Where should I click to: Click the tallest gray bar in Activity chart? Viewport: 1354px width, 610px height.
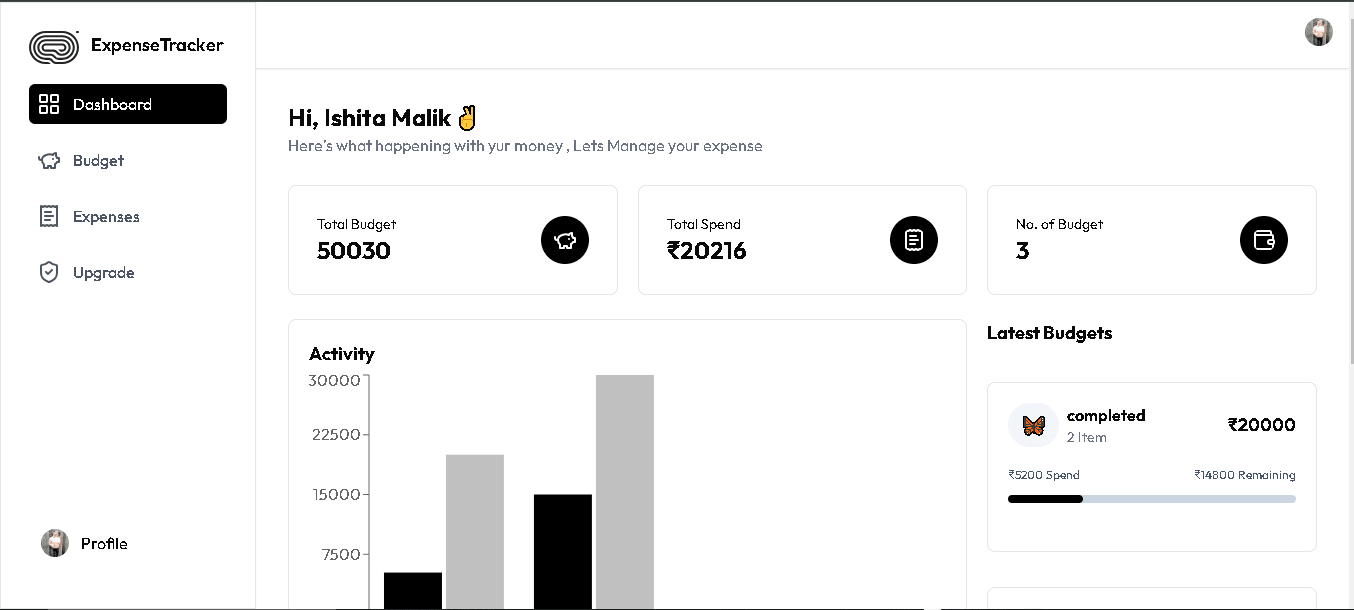(x=625, y=490)
